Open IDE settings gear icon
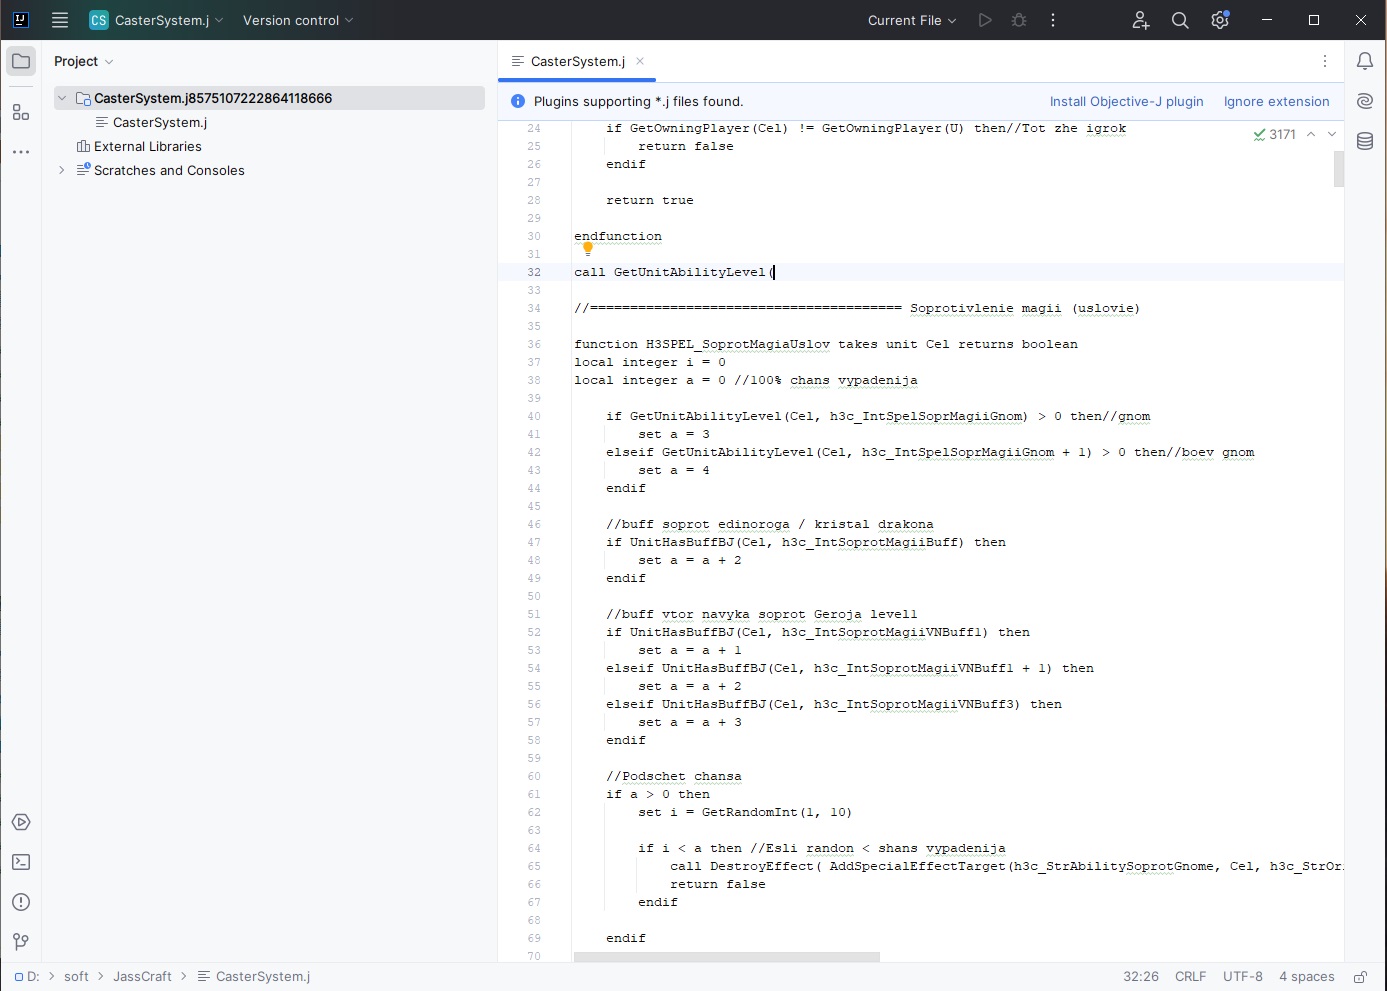The height and width of the screenshot is (991, 1387). click(1220, 20)
